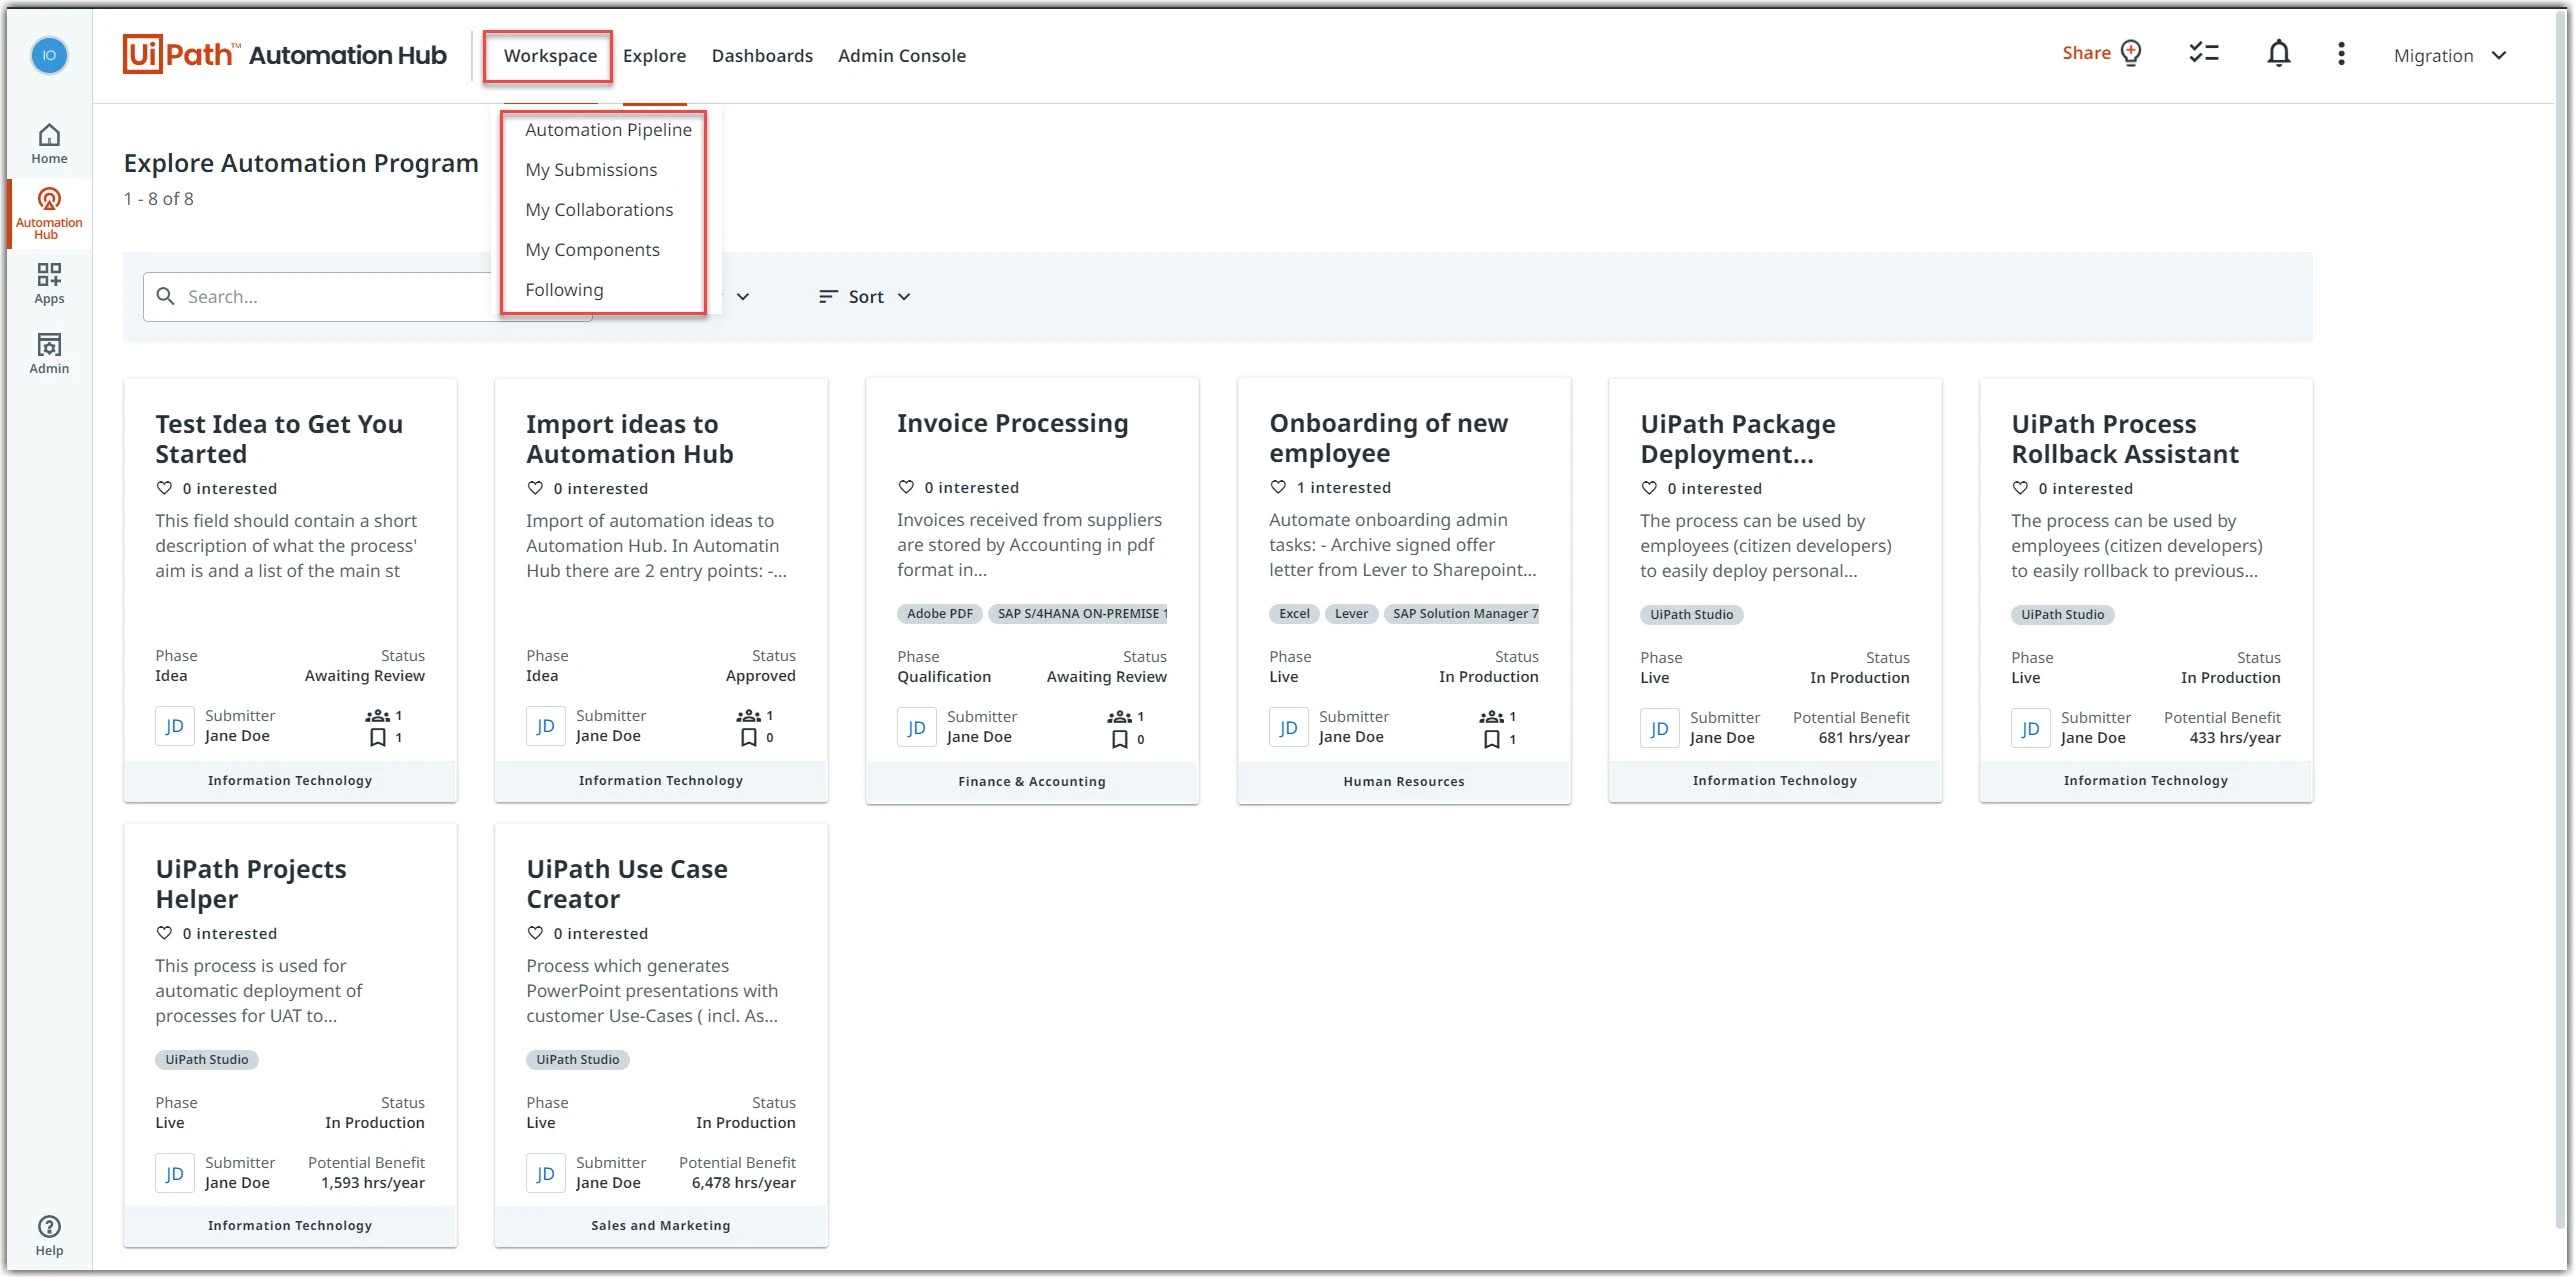Click the 6,478 hrs/year potential benefit
The height and width of the screenshot is (1278, 2575).
click(744, 1182)
